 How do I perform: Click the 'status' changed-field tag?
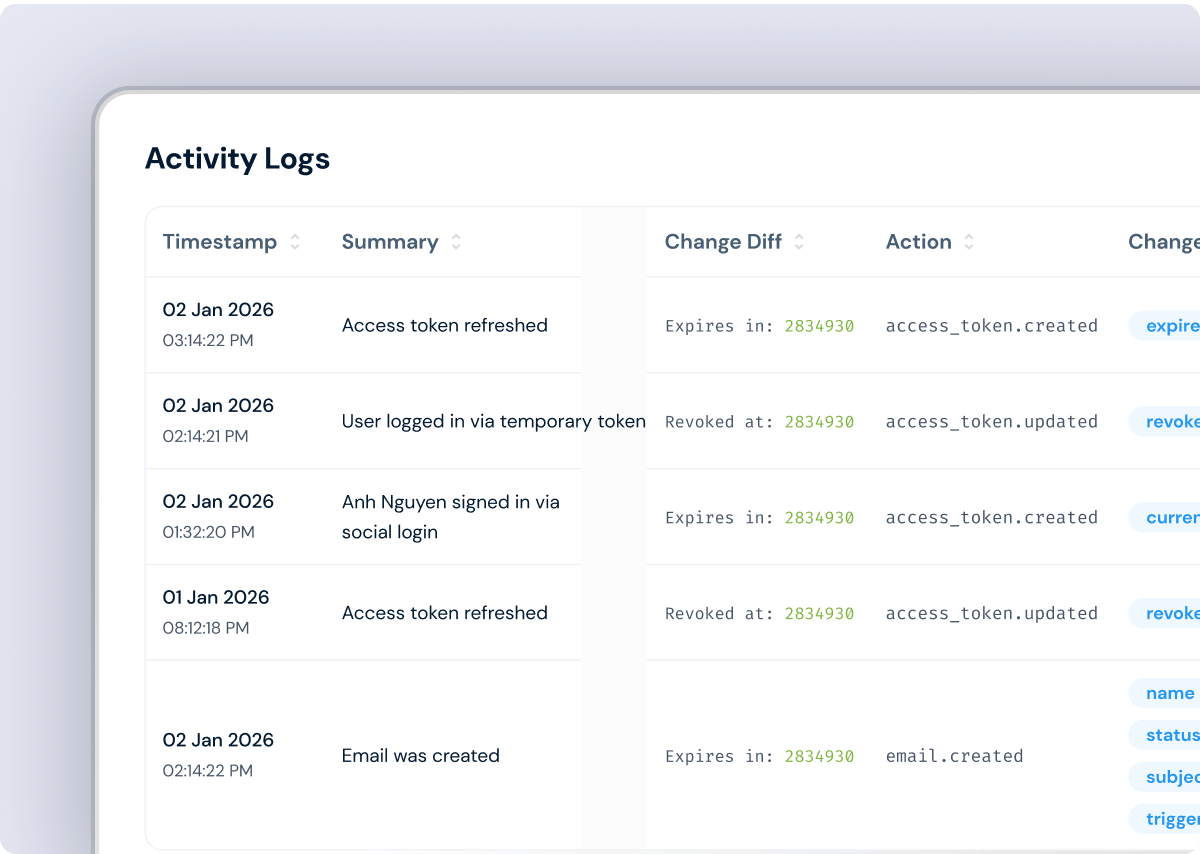tap(1166, 735)
